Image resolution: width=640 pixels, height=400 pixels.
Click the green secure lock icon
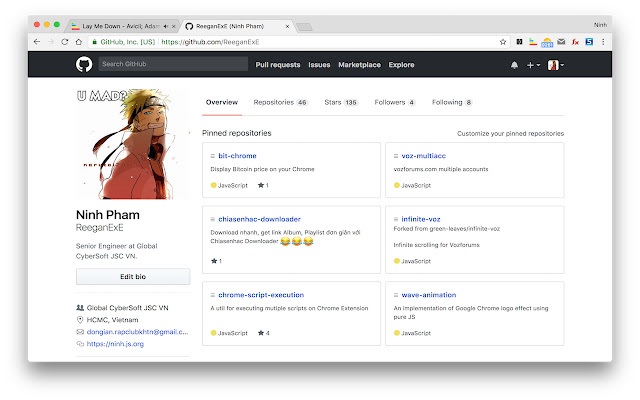[95, 42]
